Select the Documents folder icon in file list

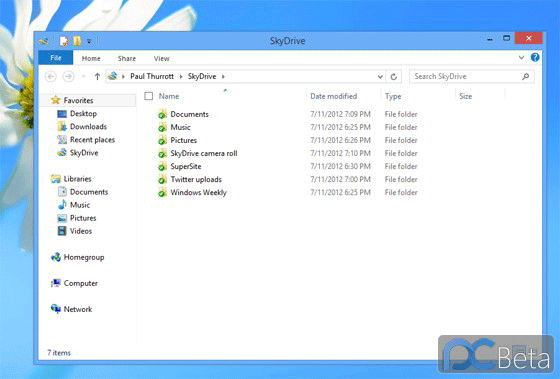click(162, 114)
